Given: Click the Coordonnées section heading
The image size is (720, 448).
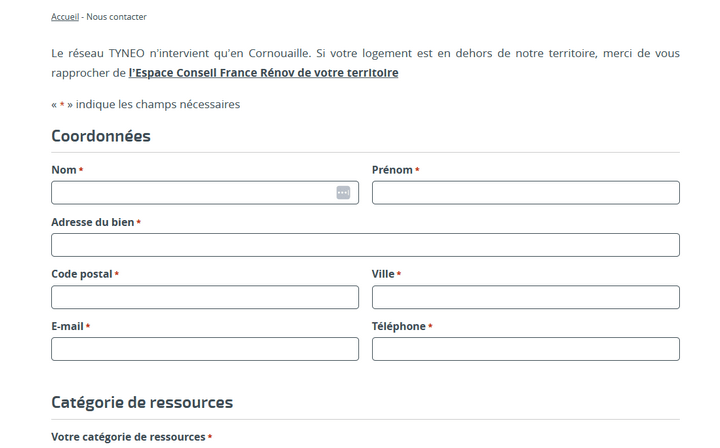Looking at the screenshot, I should [101, 136].
